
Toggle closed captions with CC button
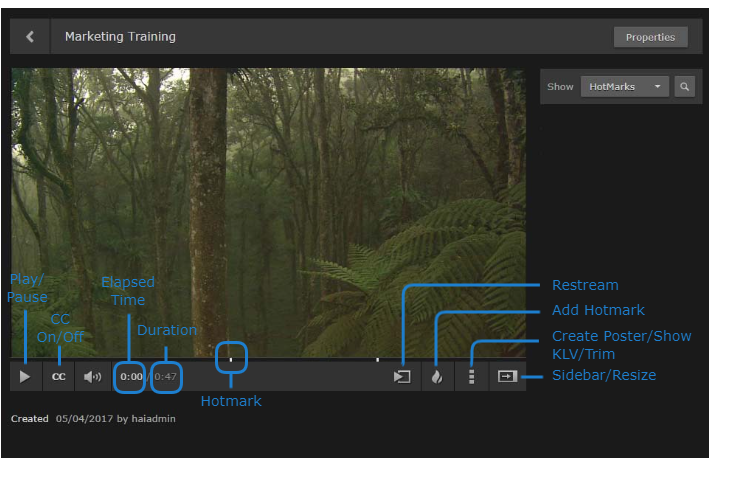point(59,377)
